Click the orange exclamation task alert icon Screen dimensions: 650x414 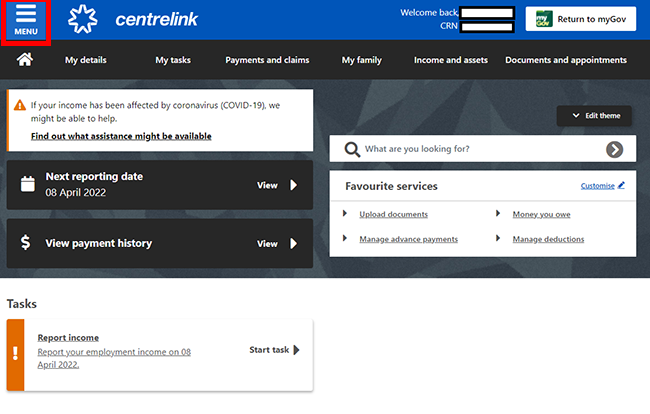click(15, 355)
